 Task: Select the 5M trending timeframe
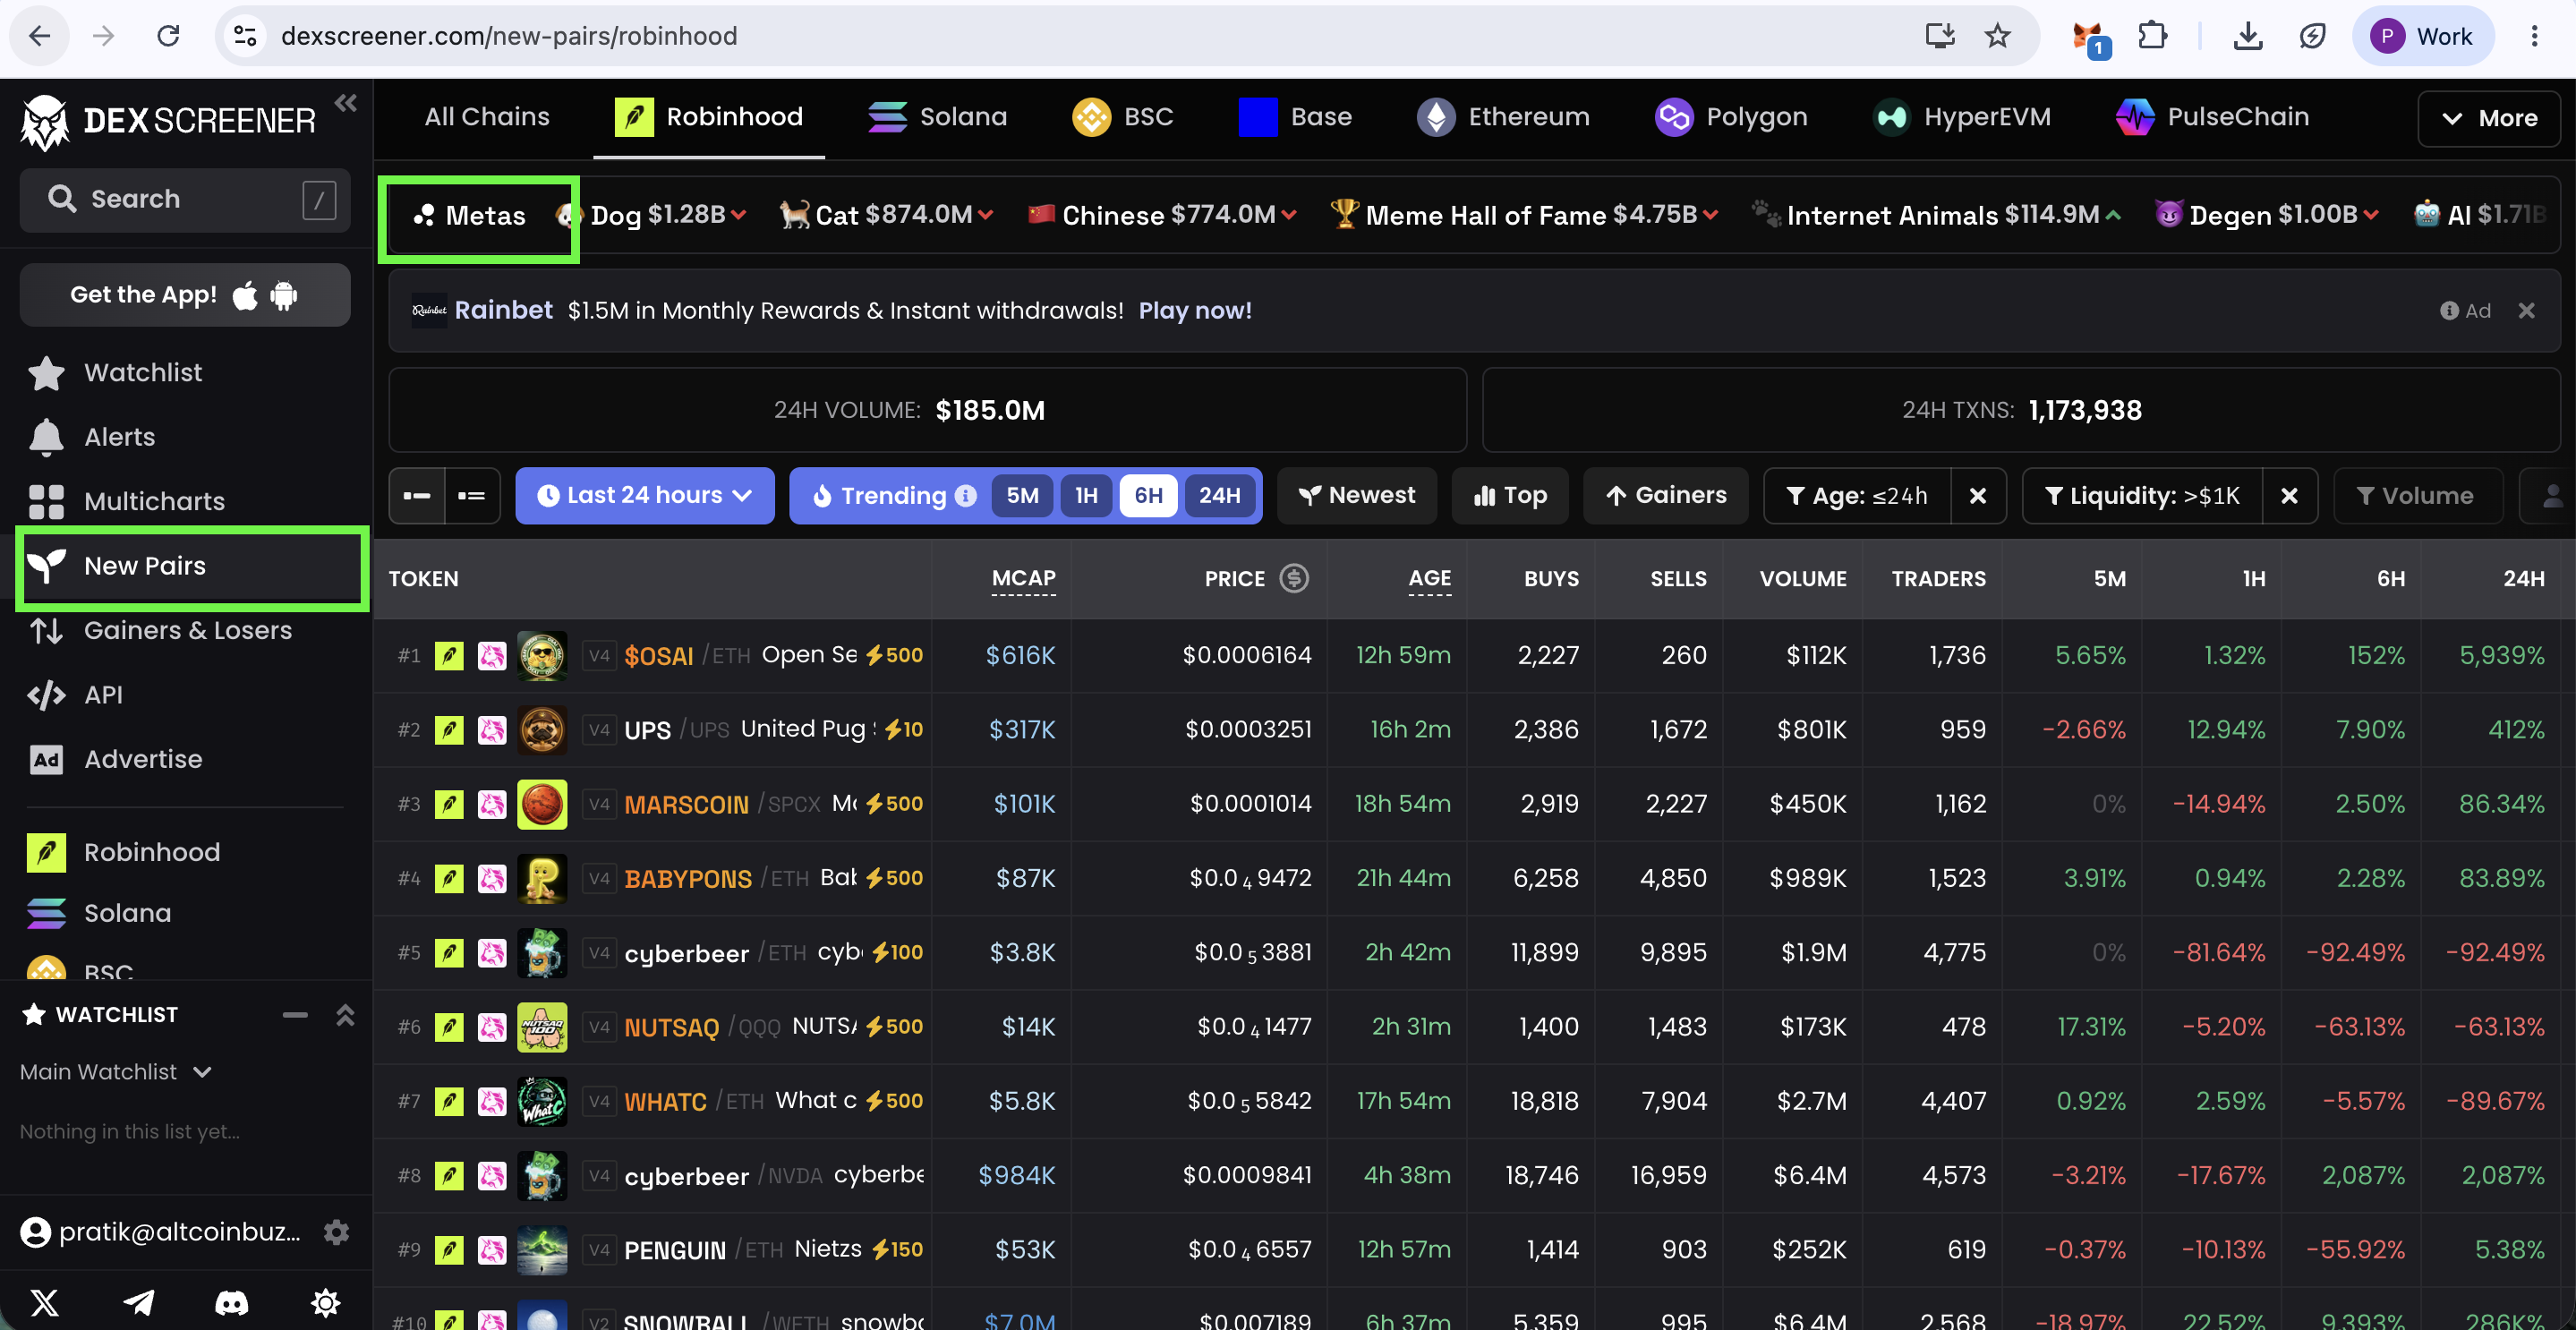[x=1022, y=496]
